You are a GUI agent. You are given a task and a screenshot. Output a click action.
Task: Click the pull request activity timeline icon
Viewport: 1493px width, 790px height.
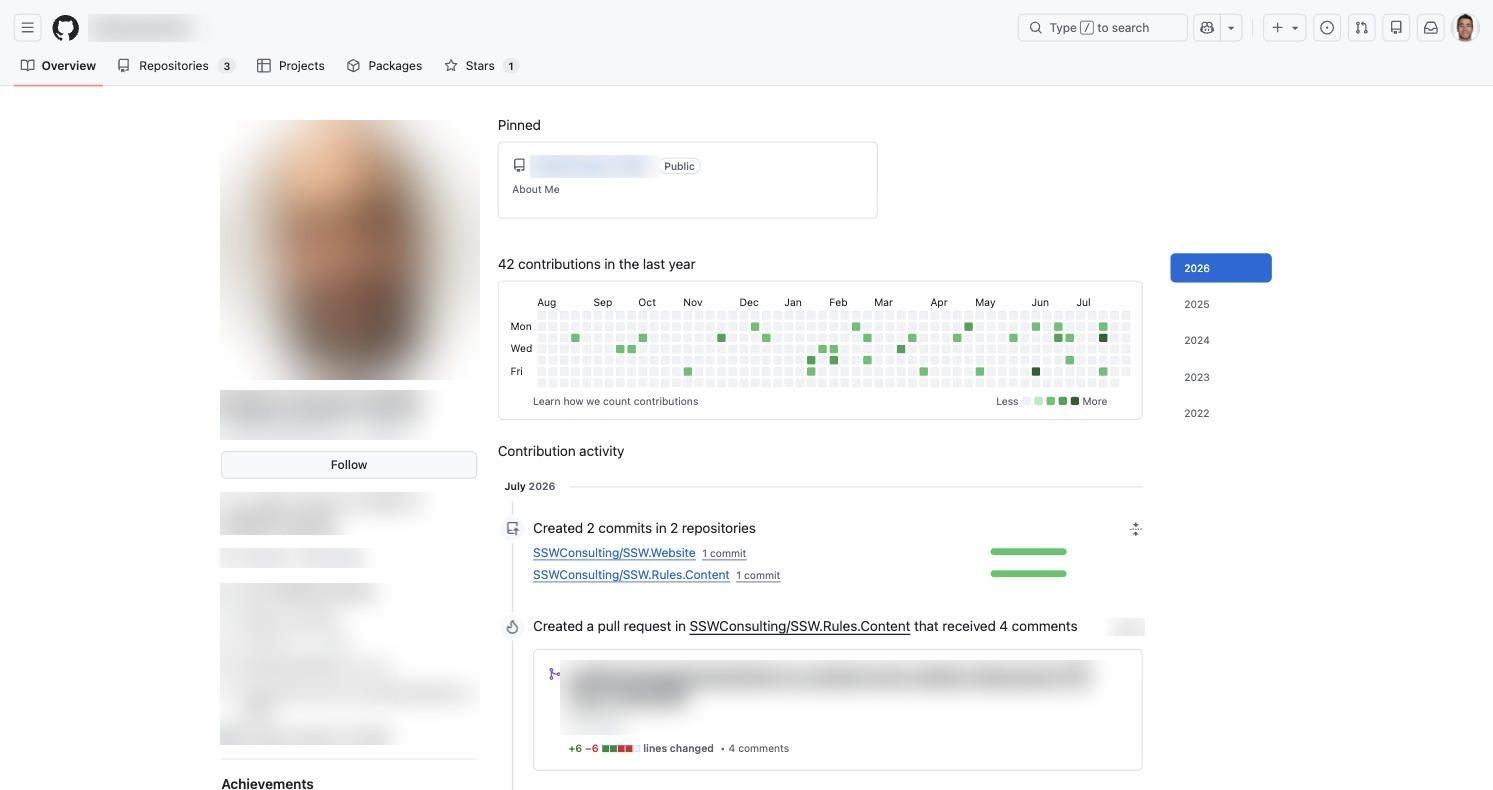[512, 627]
